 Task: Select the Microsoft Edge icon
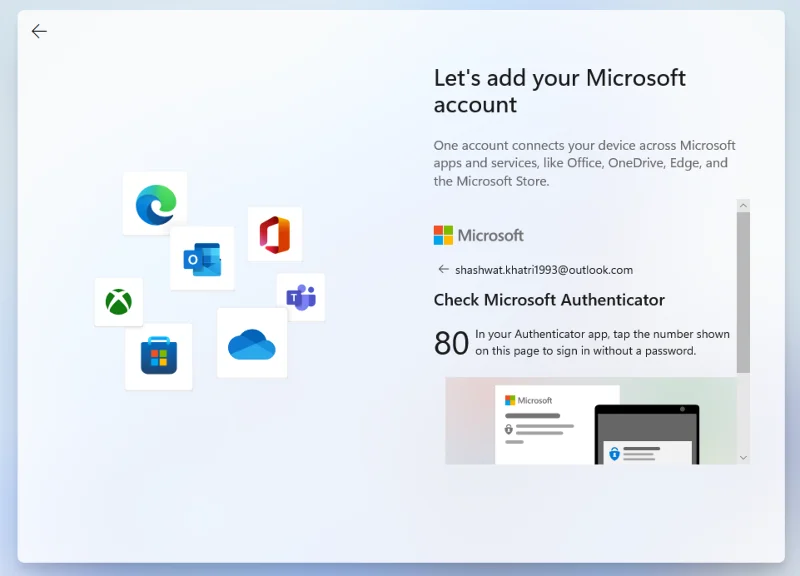click(155, 203)
